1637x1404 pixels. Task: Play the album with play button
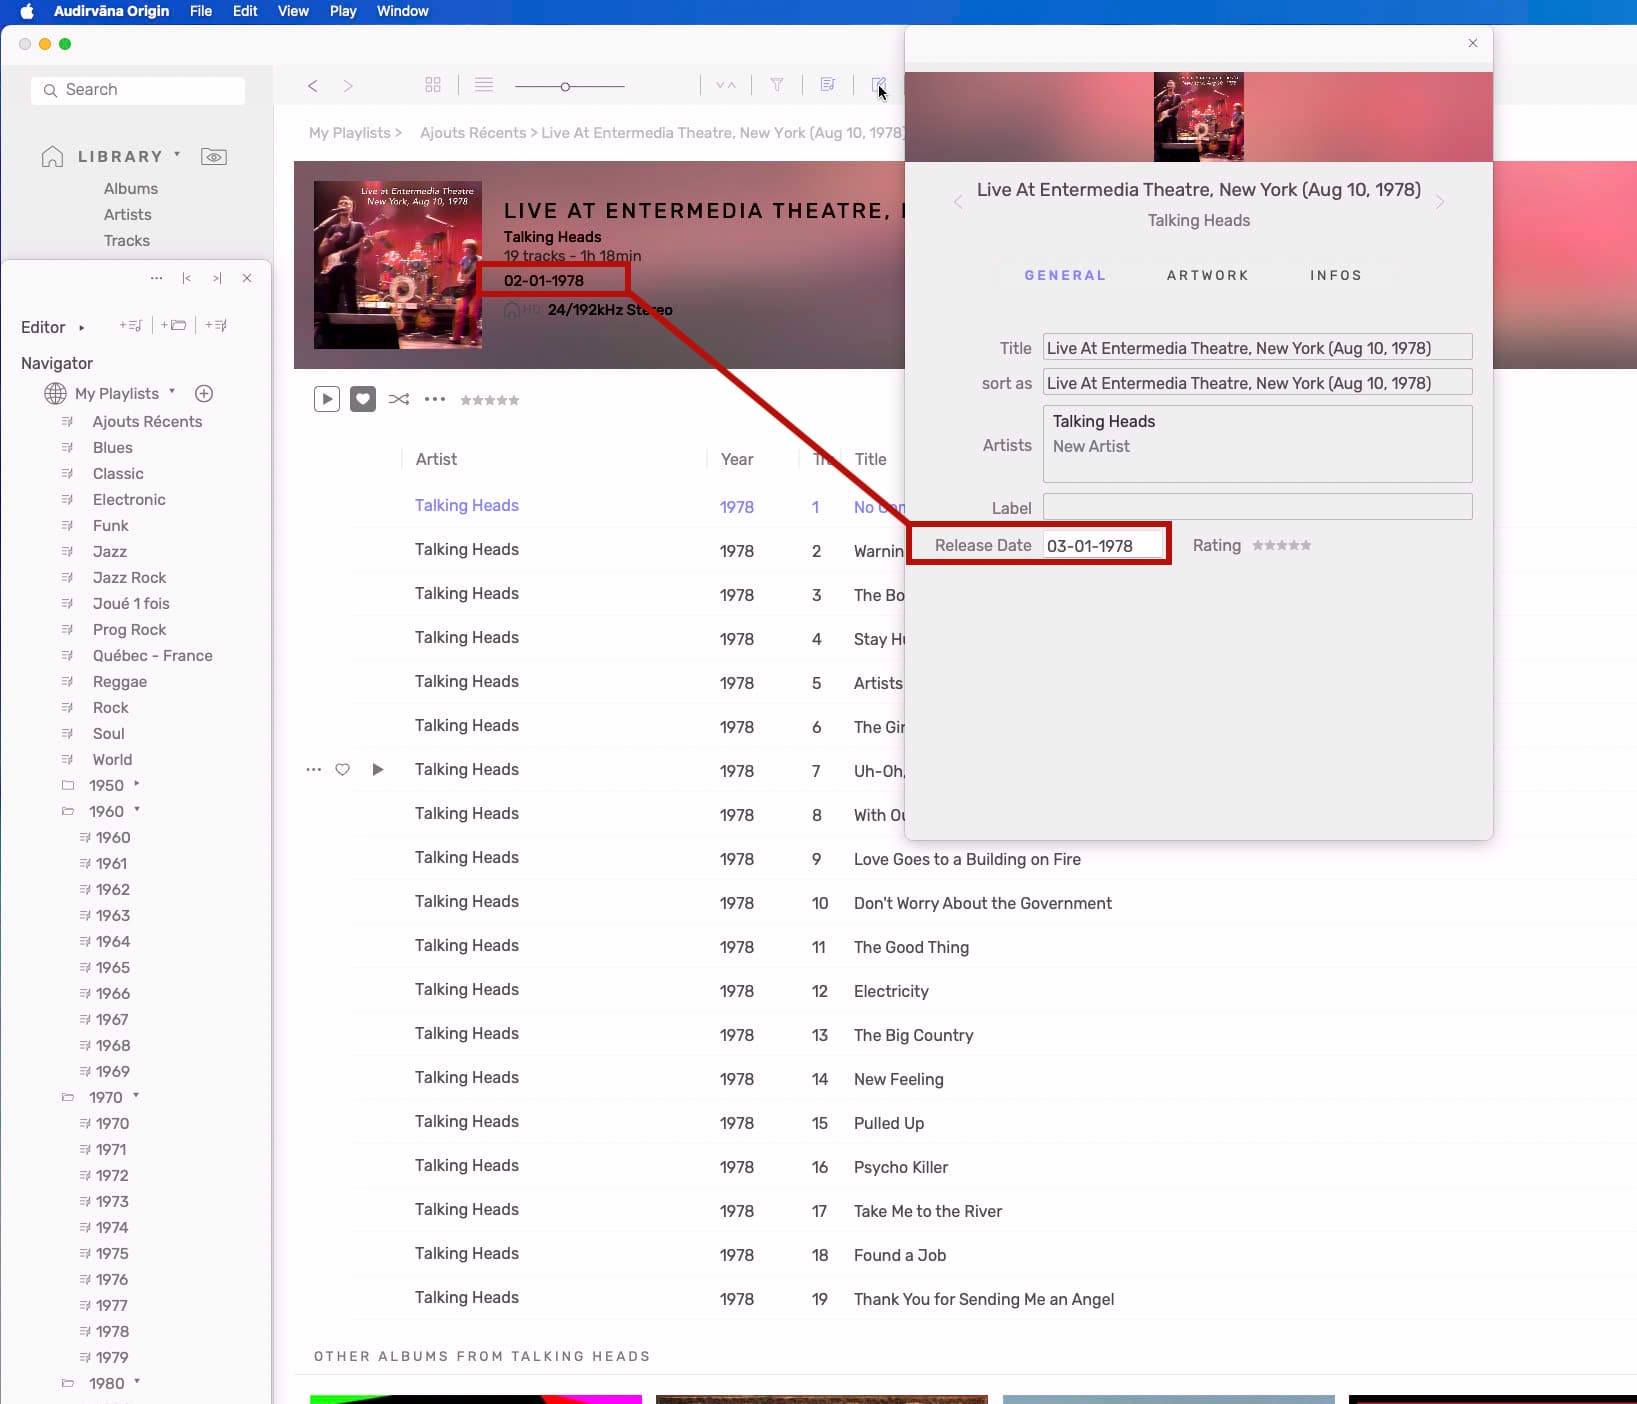tap(327, 399)
